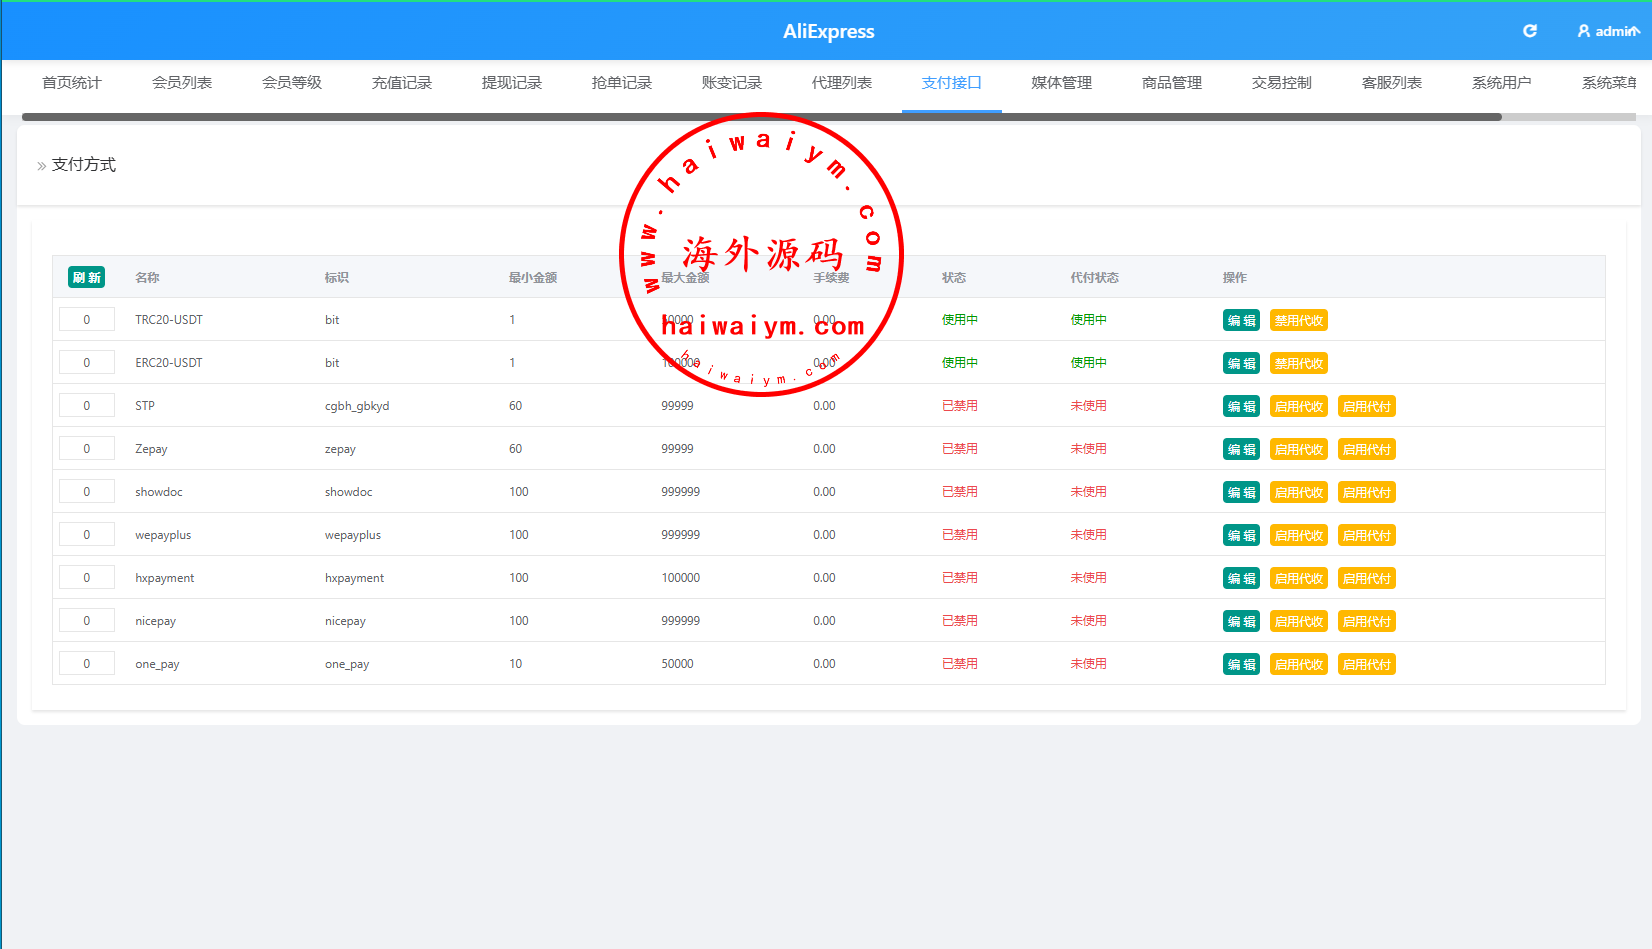The height and width of the screenshot is (949, 1652).
Task: Open the 客服列表 tab
Action: tap(1392, 83)
